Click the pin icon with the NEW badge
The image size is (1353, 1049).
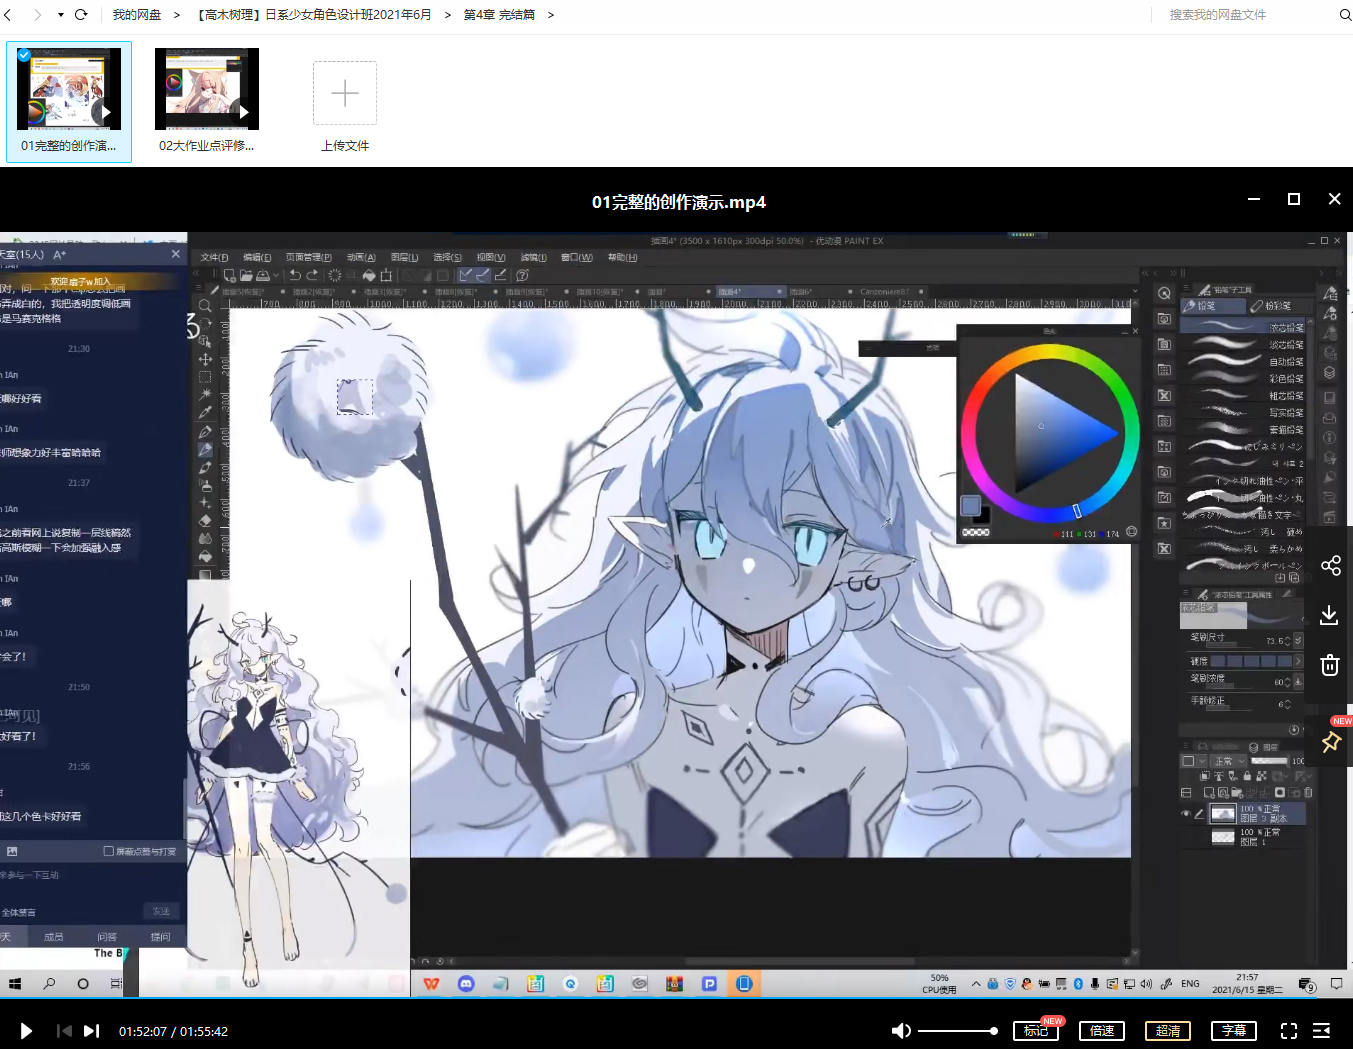pyautogui.click(x=1331, y=742)
